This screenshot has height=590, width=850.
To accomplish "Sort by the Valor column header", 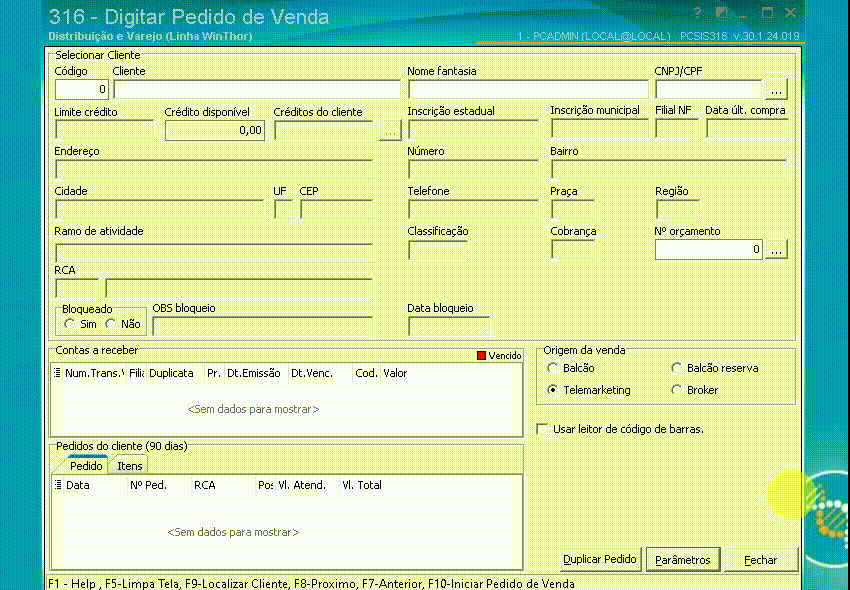I will (395, 373).
